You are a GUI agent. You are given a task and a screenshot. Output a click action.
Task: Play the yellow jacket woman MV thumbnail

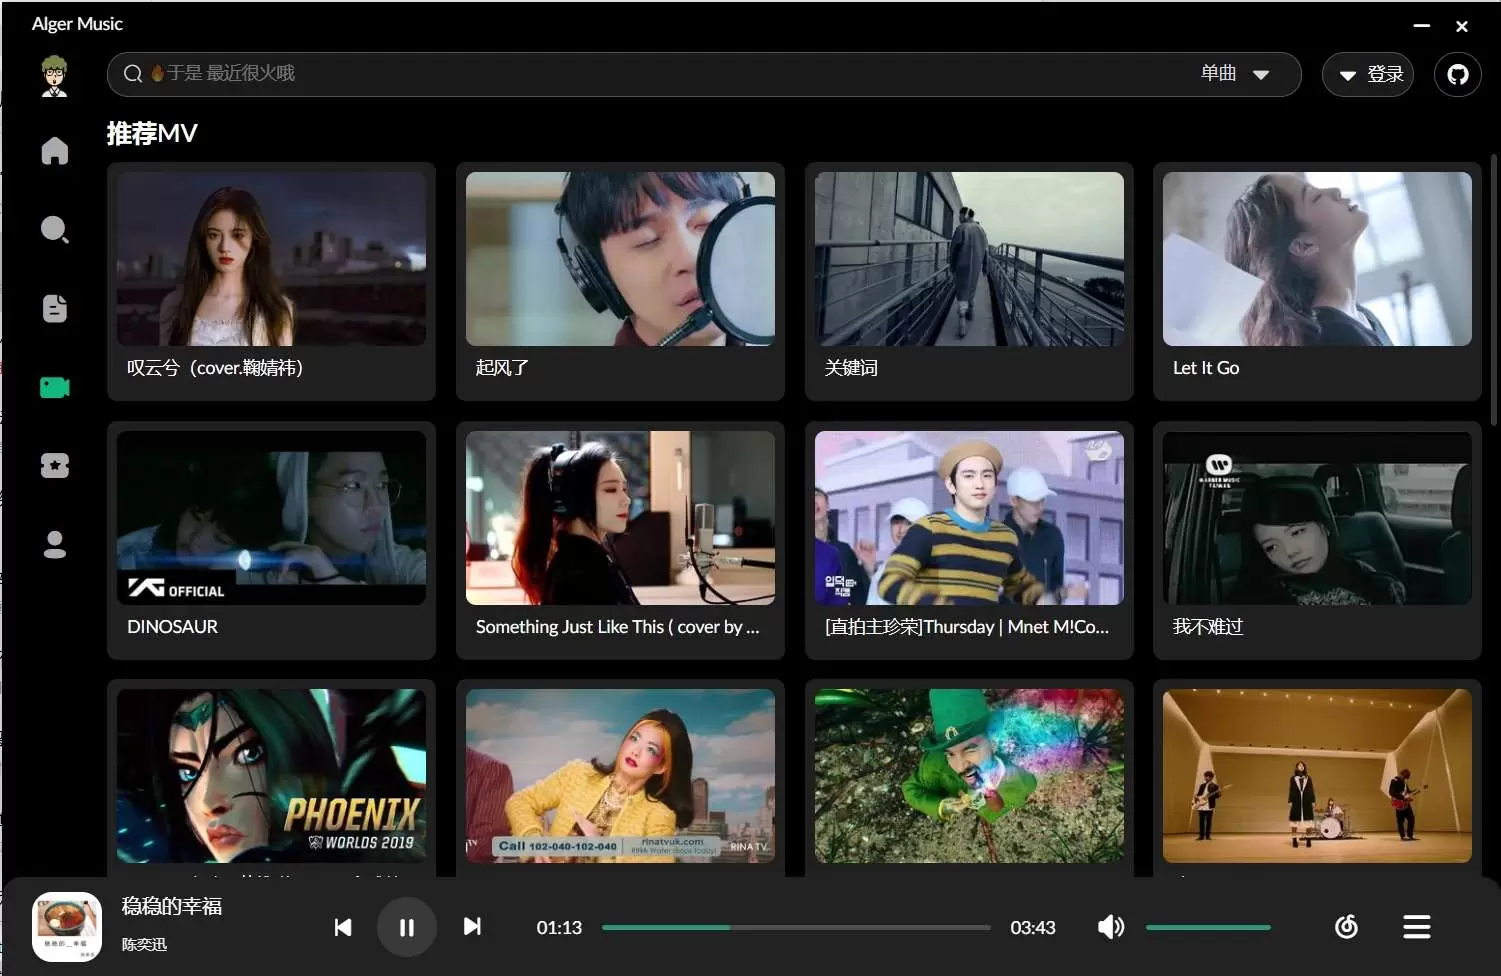[x=620, y=776]
